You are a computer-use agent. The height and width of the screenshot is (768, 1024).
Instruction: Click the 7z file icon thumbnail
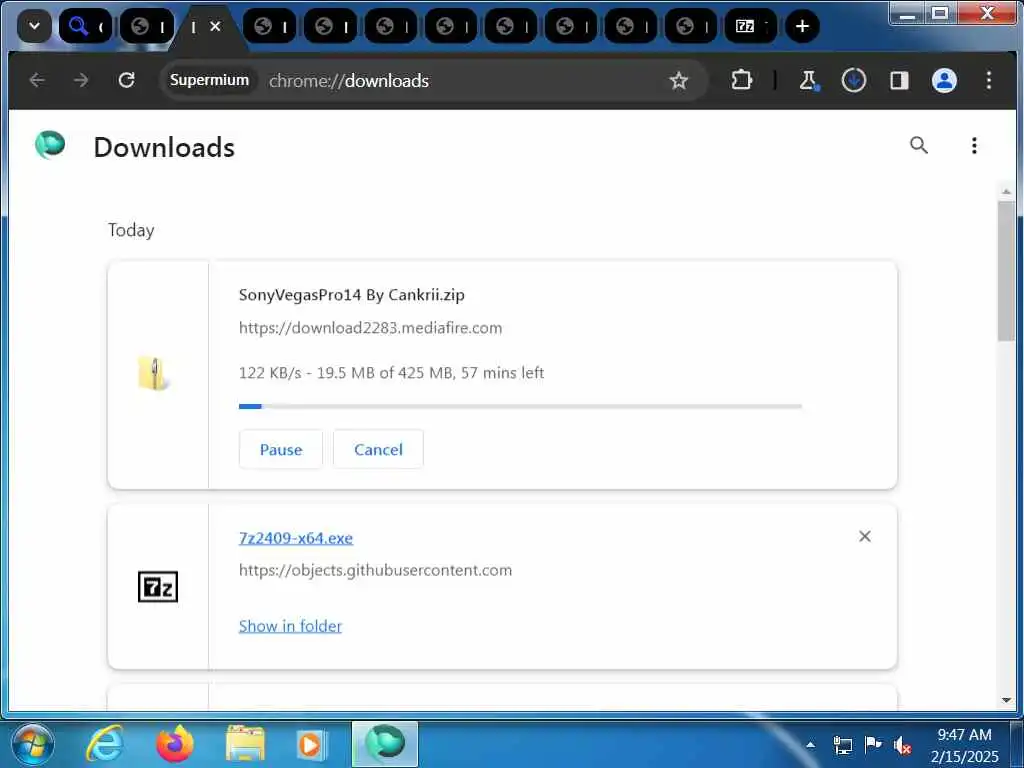coord(158,586)
